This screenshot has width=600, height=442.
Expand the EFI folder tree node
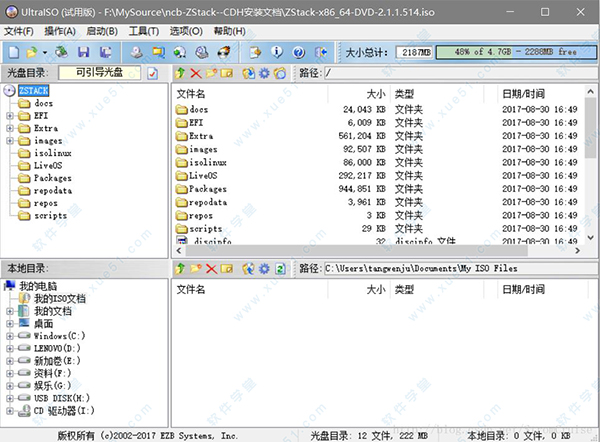pyautogui.click(x=10, y=115)
